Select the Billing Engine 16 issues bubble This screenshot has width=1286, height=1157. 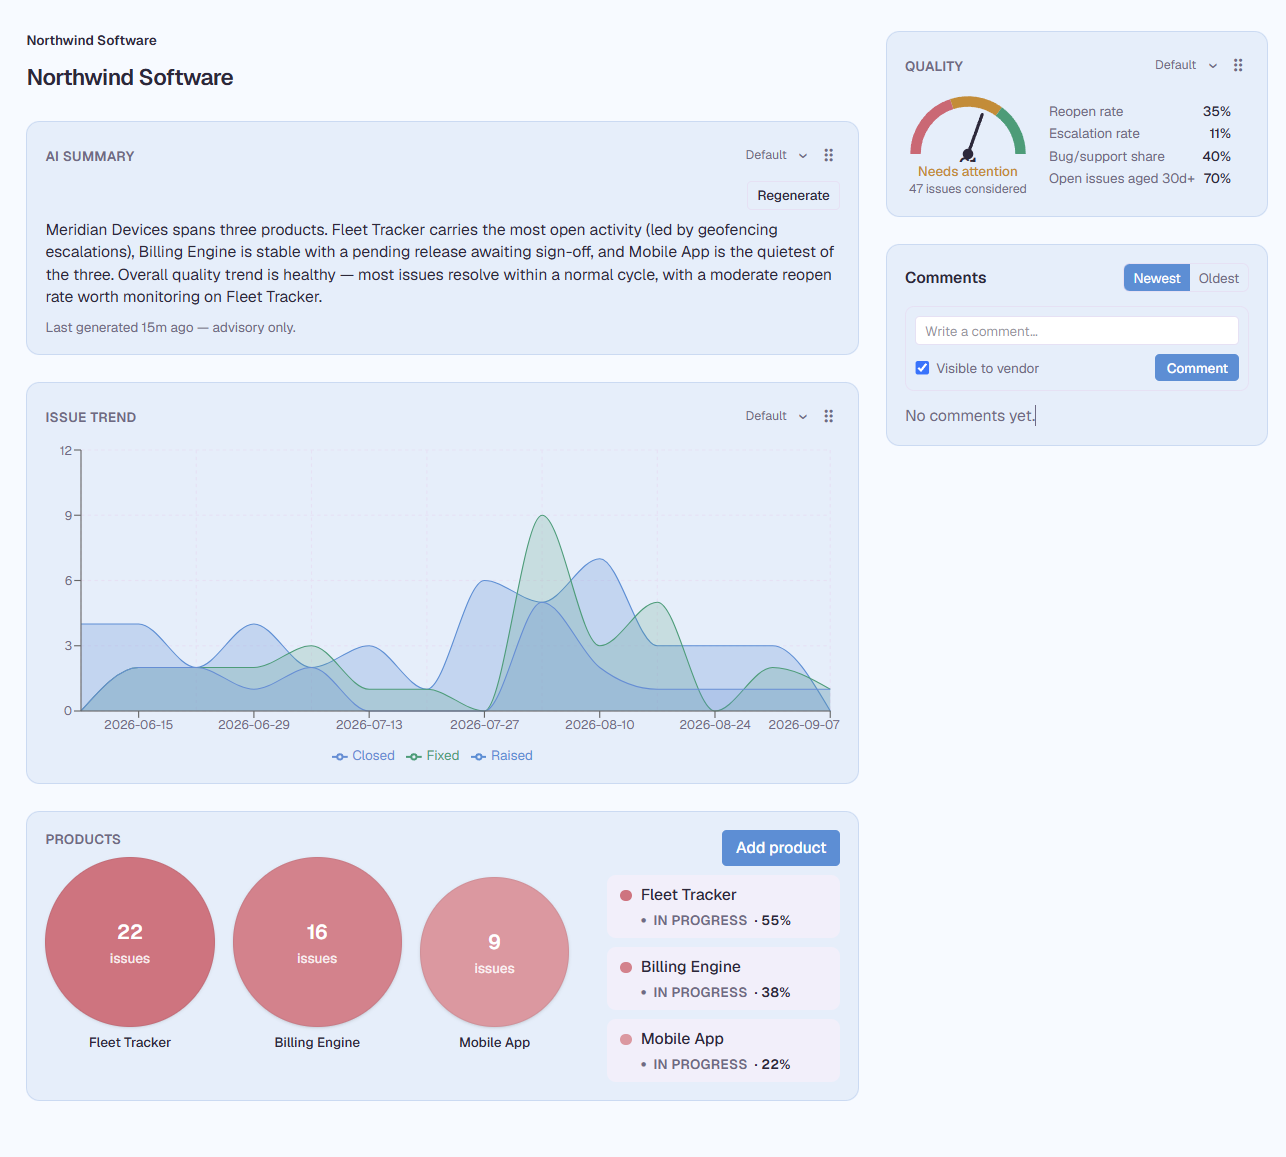tap(317, 942)
